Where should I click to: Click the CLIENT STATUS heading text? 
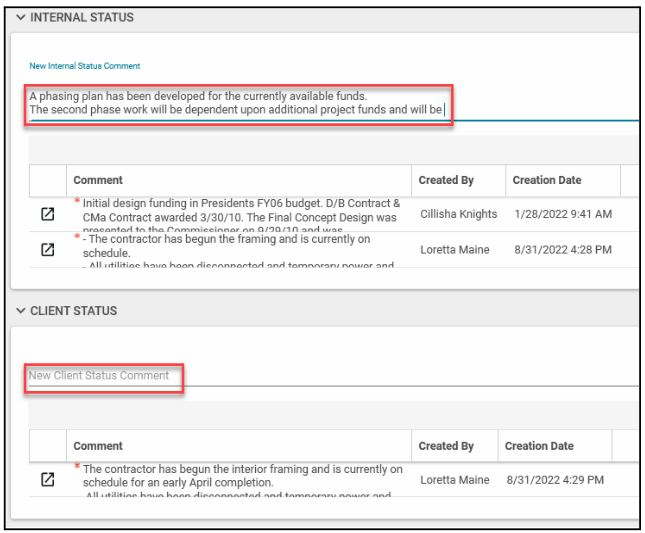coord(74,311)
